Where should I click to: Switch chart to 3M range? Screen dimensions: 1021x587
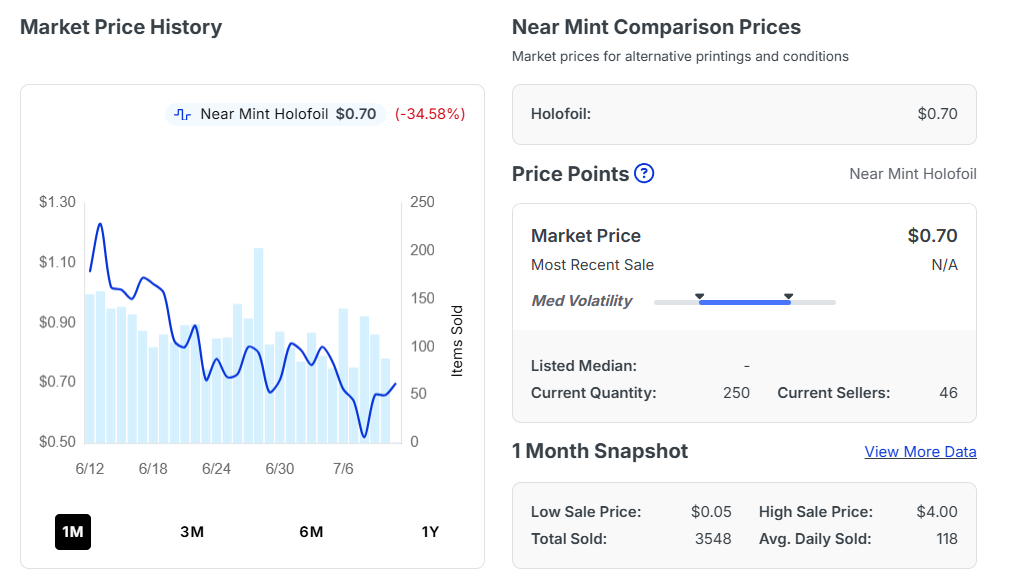point(192,532)
